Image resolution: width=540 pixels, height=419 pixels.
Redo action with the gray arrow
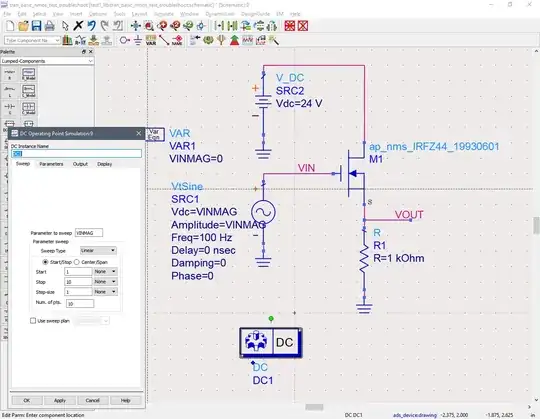click(x=104, y=26)
